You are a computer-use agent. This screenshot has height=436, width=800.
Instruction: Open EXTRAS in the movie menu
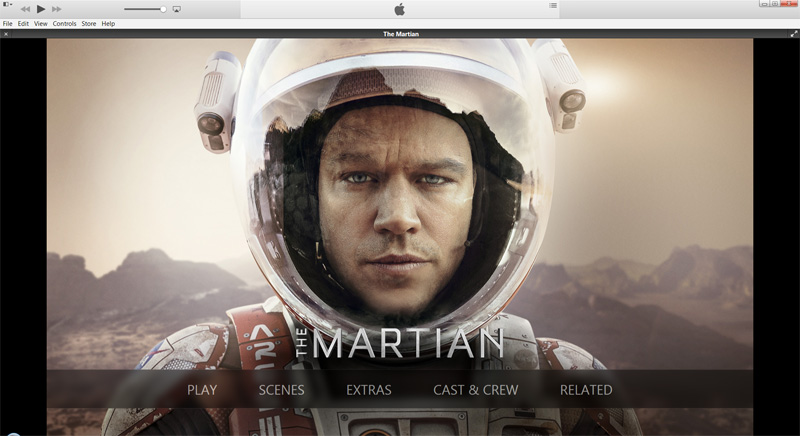tap(369, 390)
